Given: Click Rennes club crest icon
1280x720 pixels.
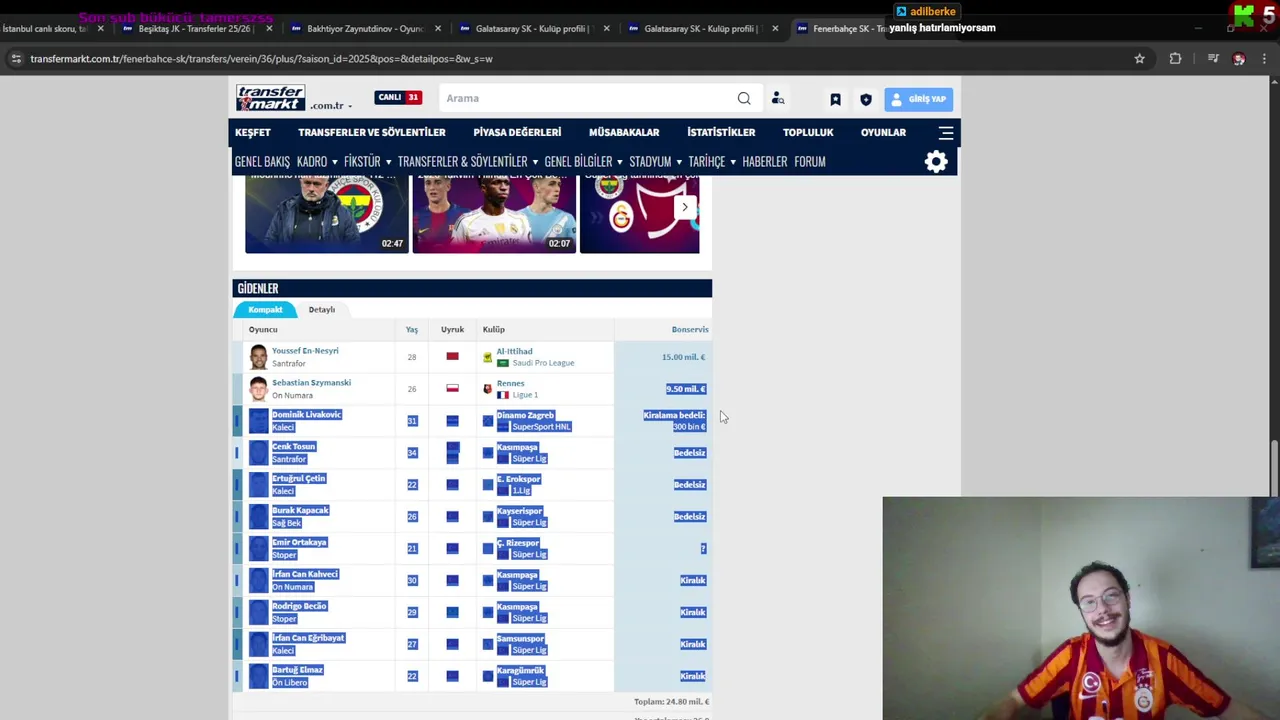Looking at the screenshot, I should [x=487, y=389].
